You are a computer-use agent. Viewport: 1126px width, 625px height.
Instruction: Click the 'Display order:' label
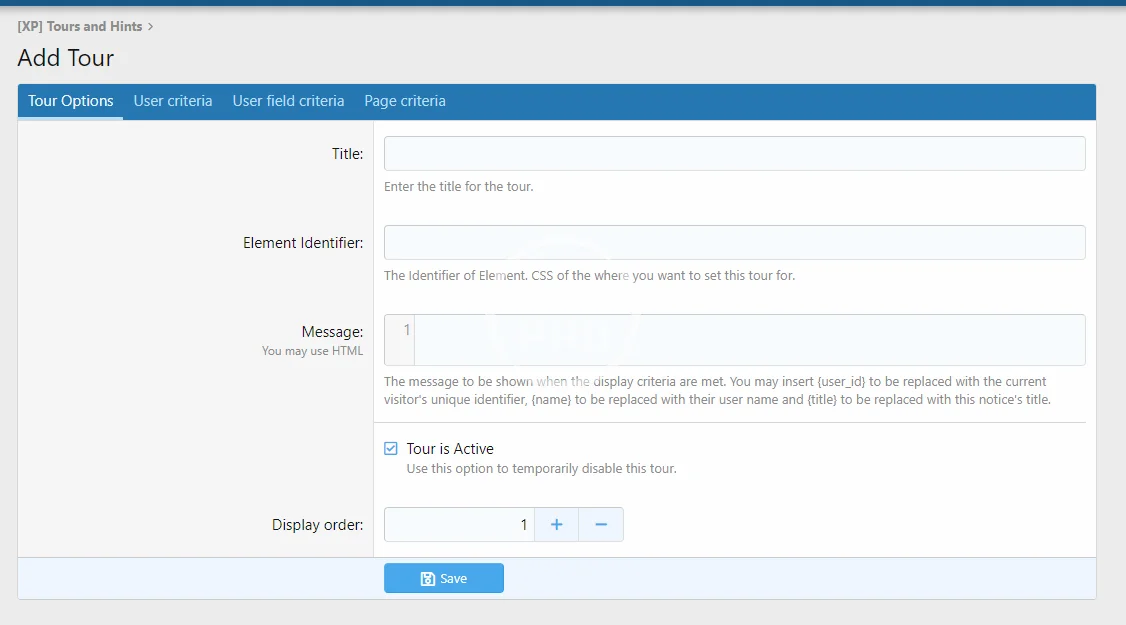317,525
